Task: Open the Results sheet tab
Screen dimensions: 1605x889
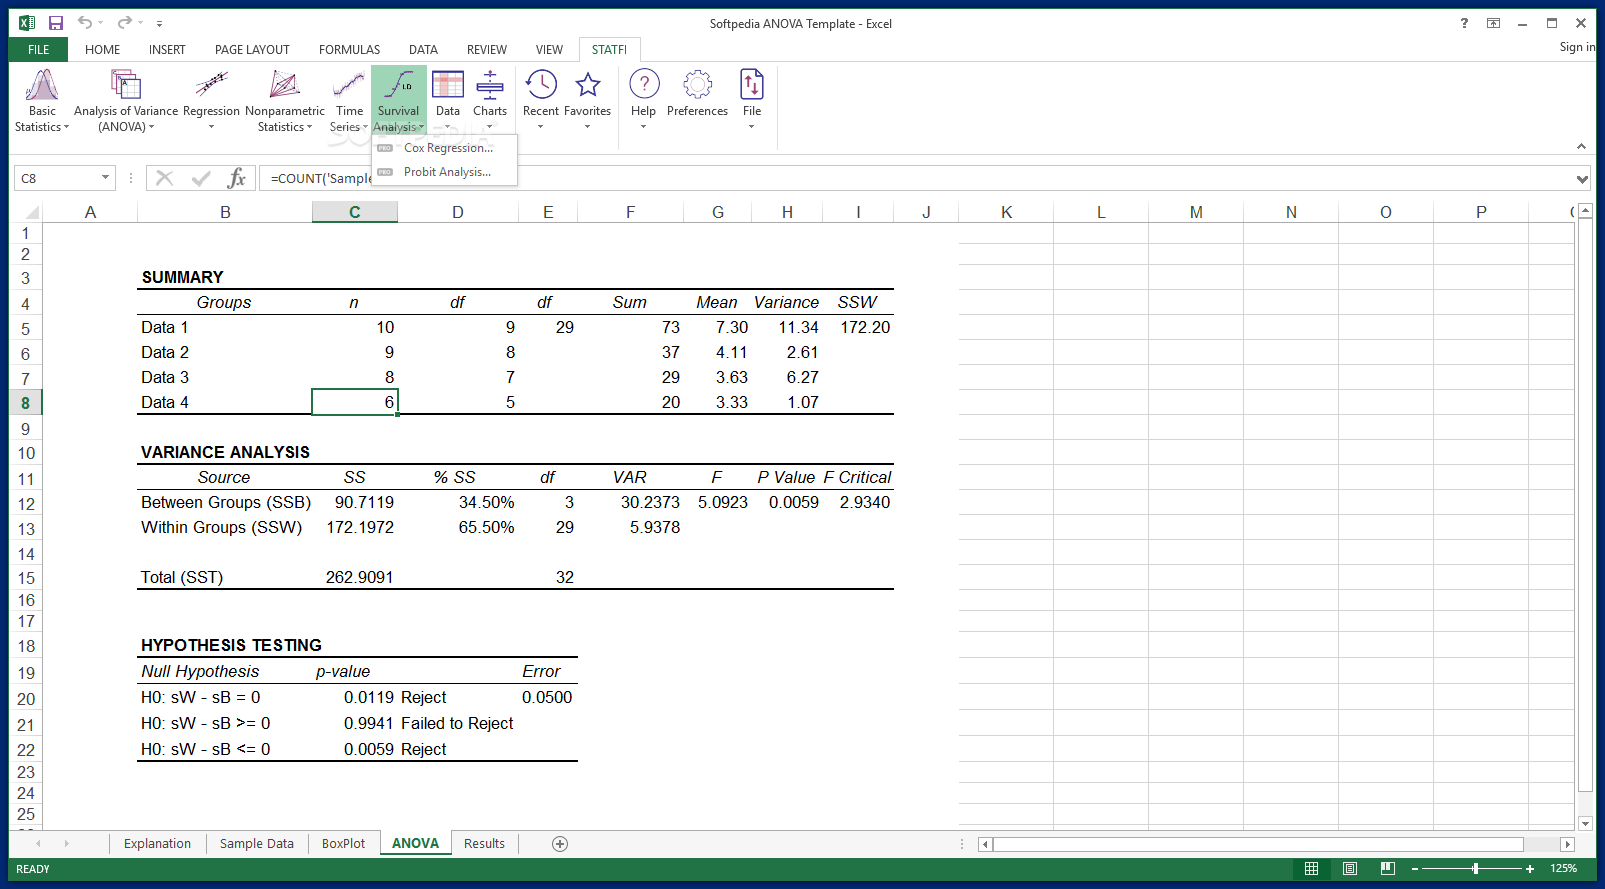Action: (484, 844)
